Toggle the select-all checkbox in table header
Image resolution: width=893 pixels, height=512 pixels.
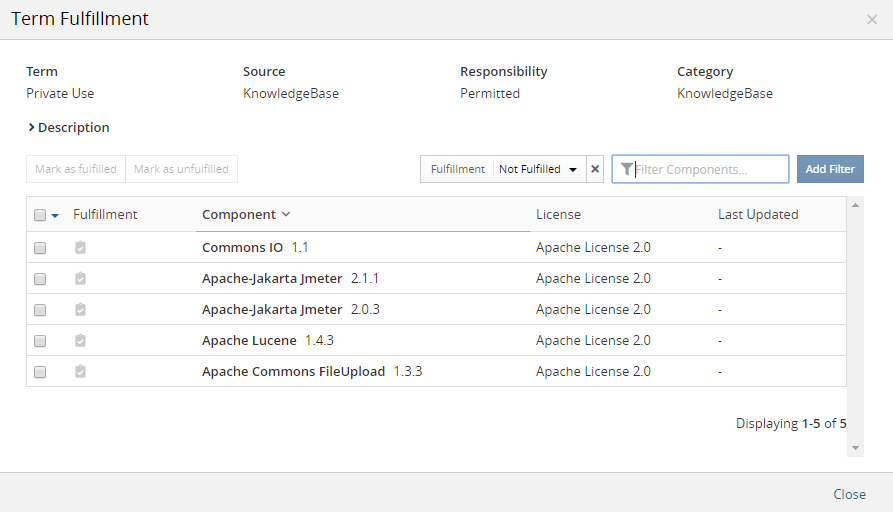point(40,215)
